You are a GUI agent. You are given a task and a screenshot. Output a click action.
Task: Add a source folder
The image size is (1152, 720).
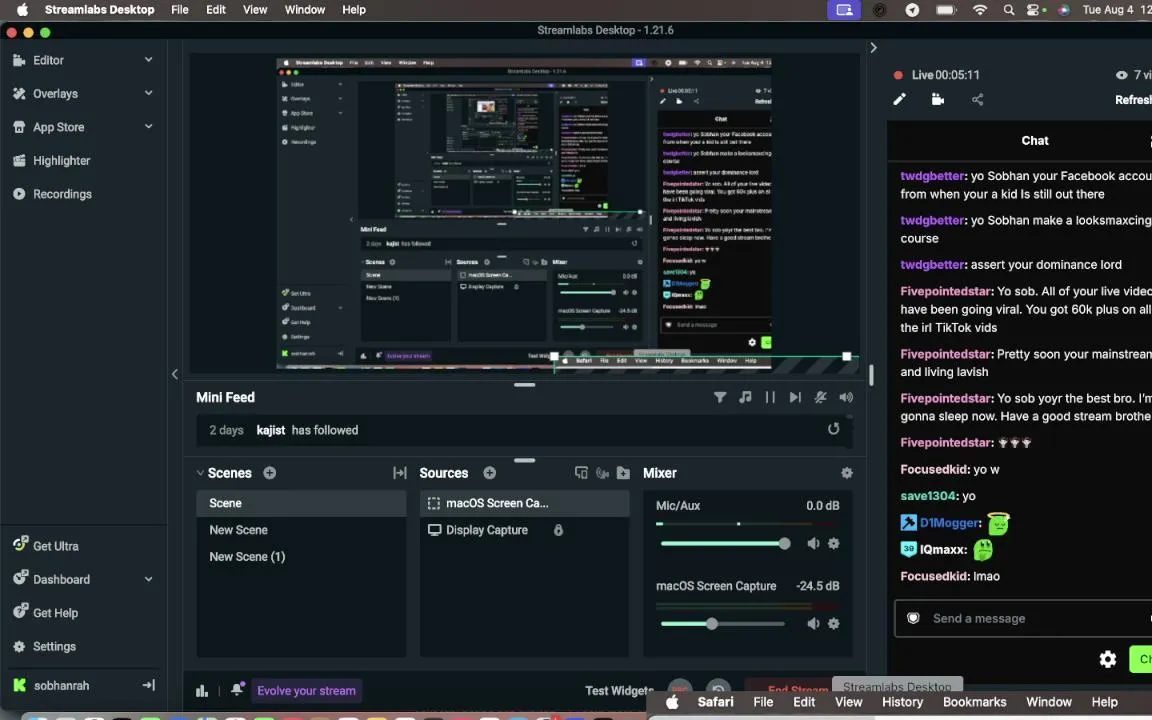[x=624, y=473]
